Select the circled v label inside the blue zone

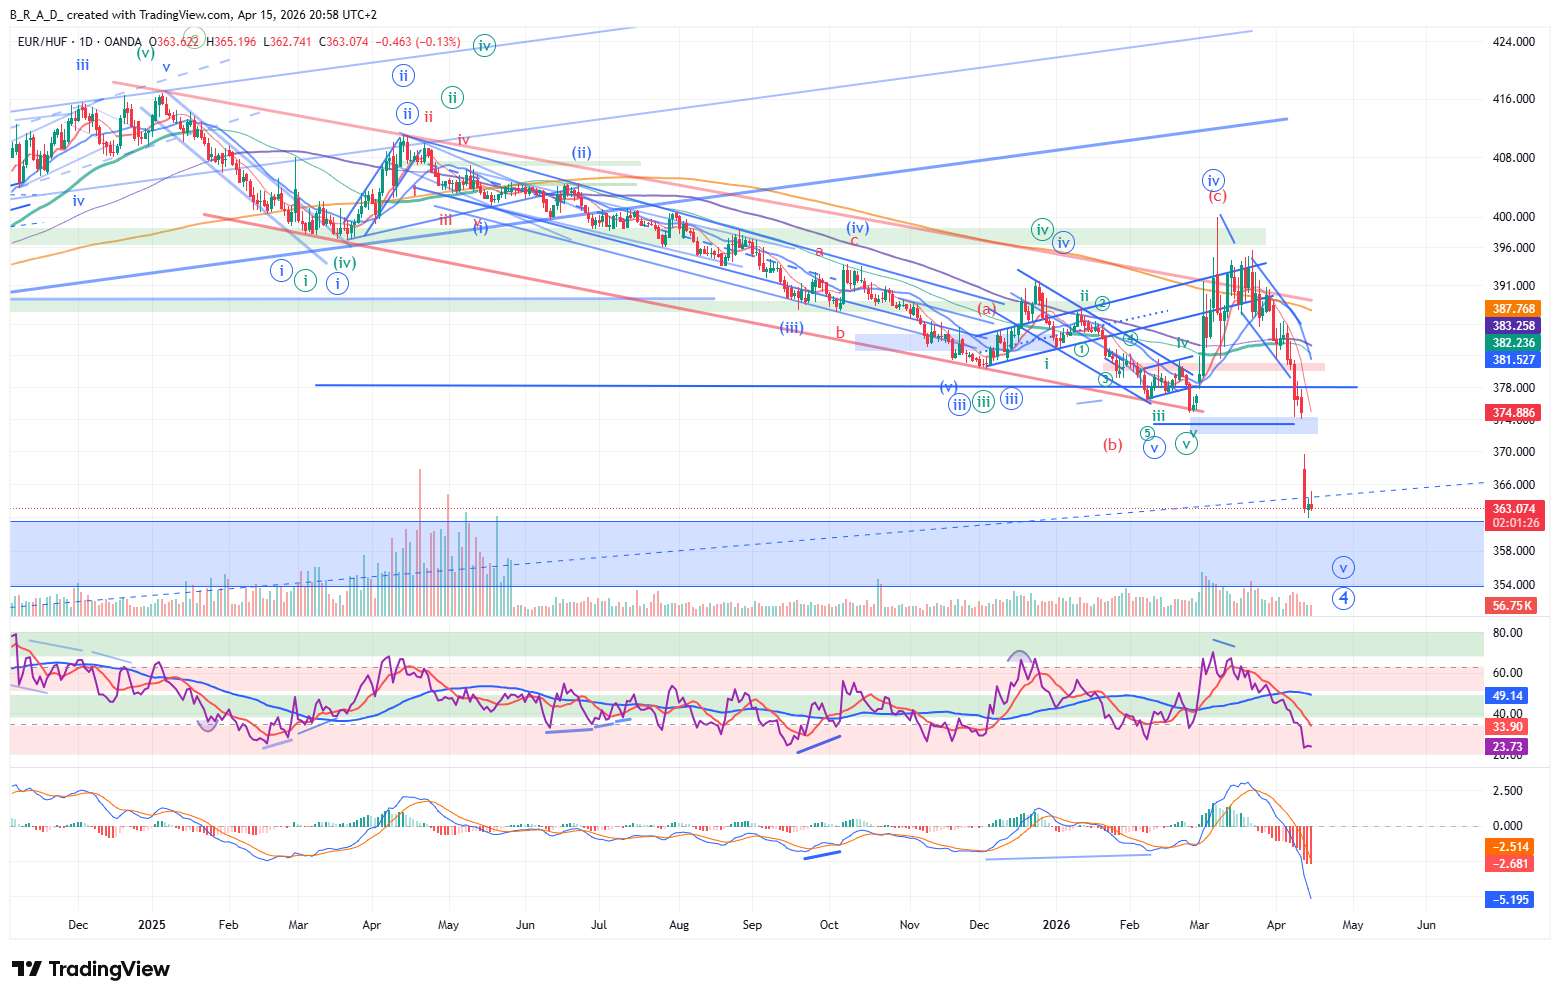coord(1343,568)
